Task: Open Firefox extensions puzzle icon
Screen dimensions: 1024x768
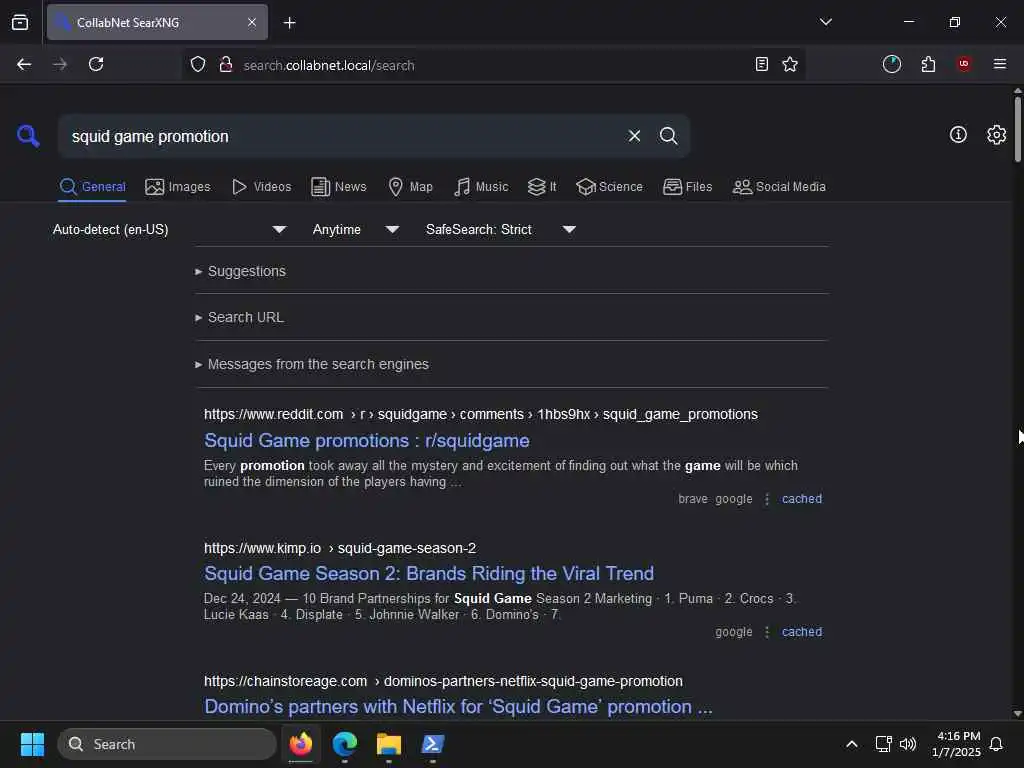Action: (928, 64)
